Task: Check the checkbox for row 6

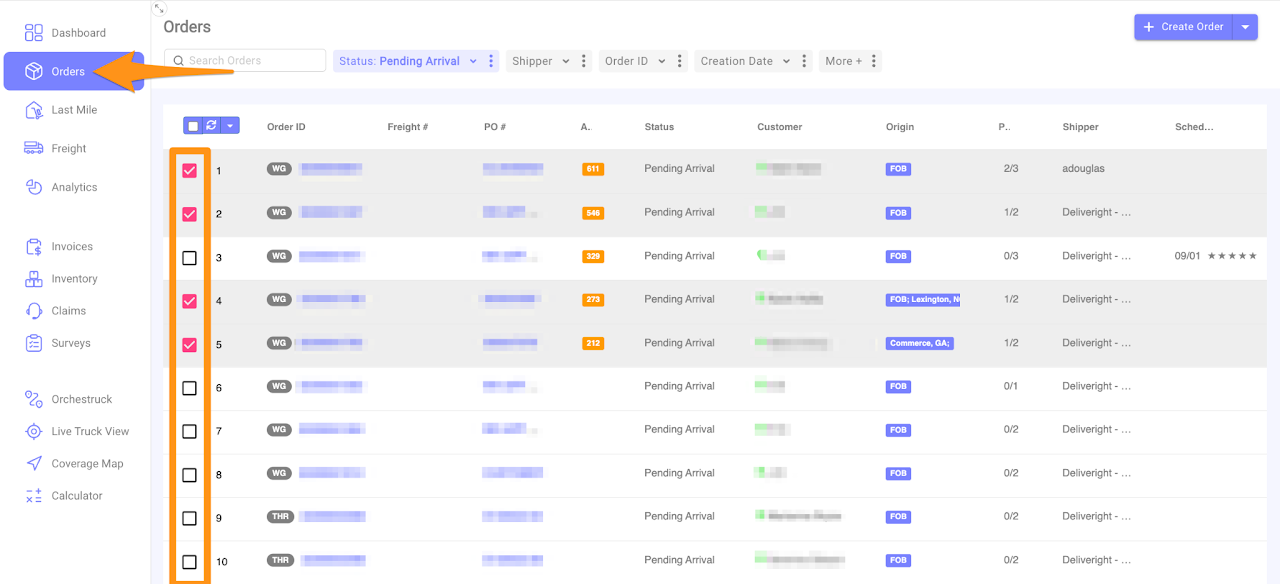Action: pyautogui.click(x=189, y=388)
